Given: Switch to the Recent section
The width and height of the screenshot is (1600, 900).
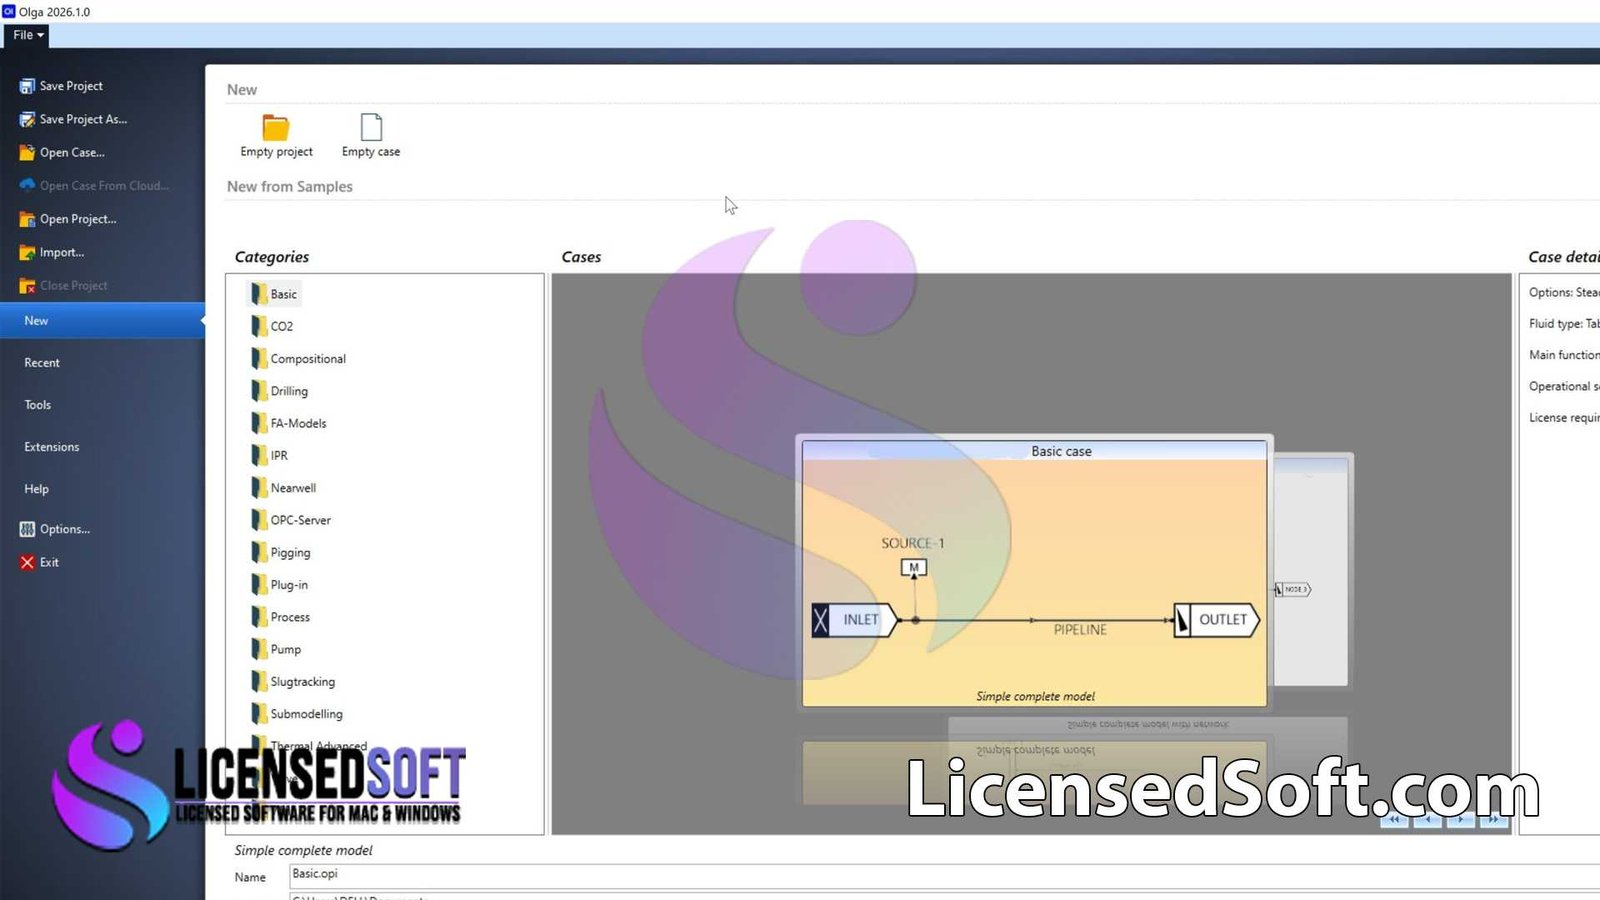Looking at the screenshot, I should pos(41,362).
